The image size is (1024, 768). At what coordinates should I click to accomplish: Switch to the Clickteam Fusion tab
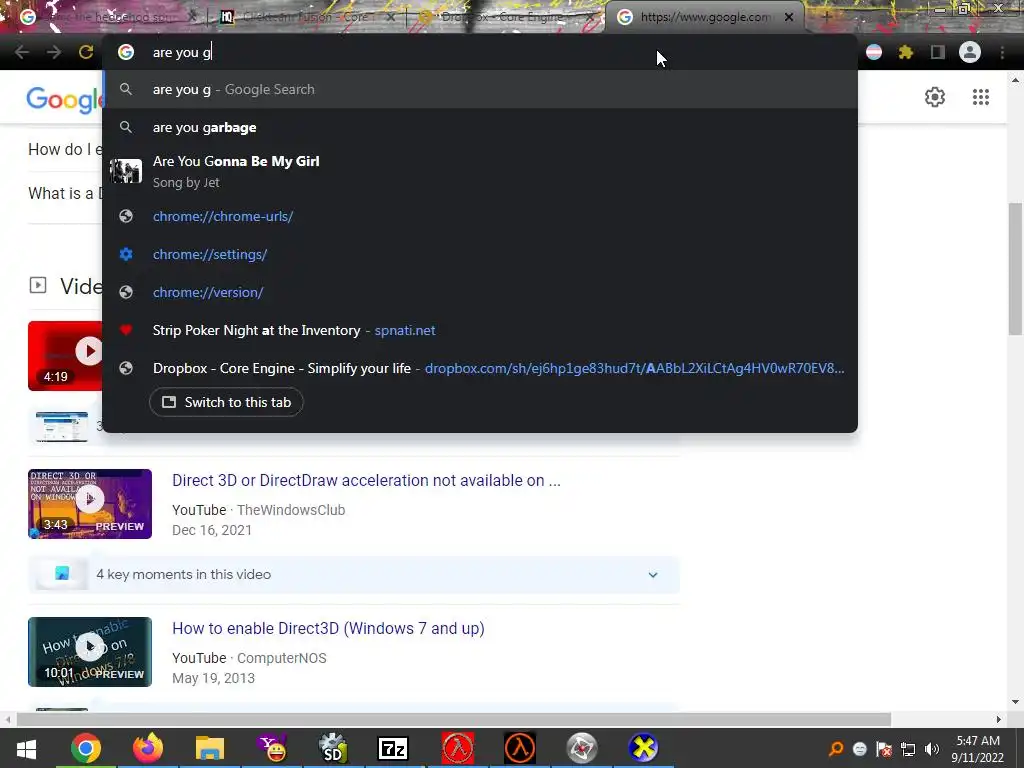tap(304, 17)
